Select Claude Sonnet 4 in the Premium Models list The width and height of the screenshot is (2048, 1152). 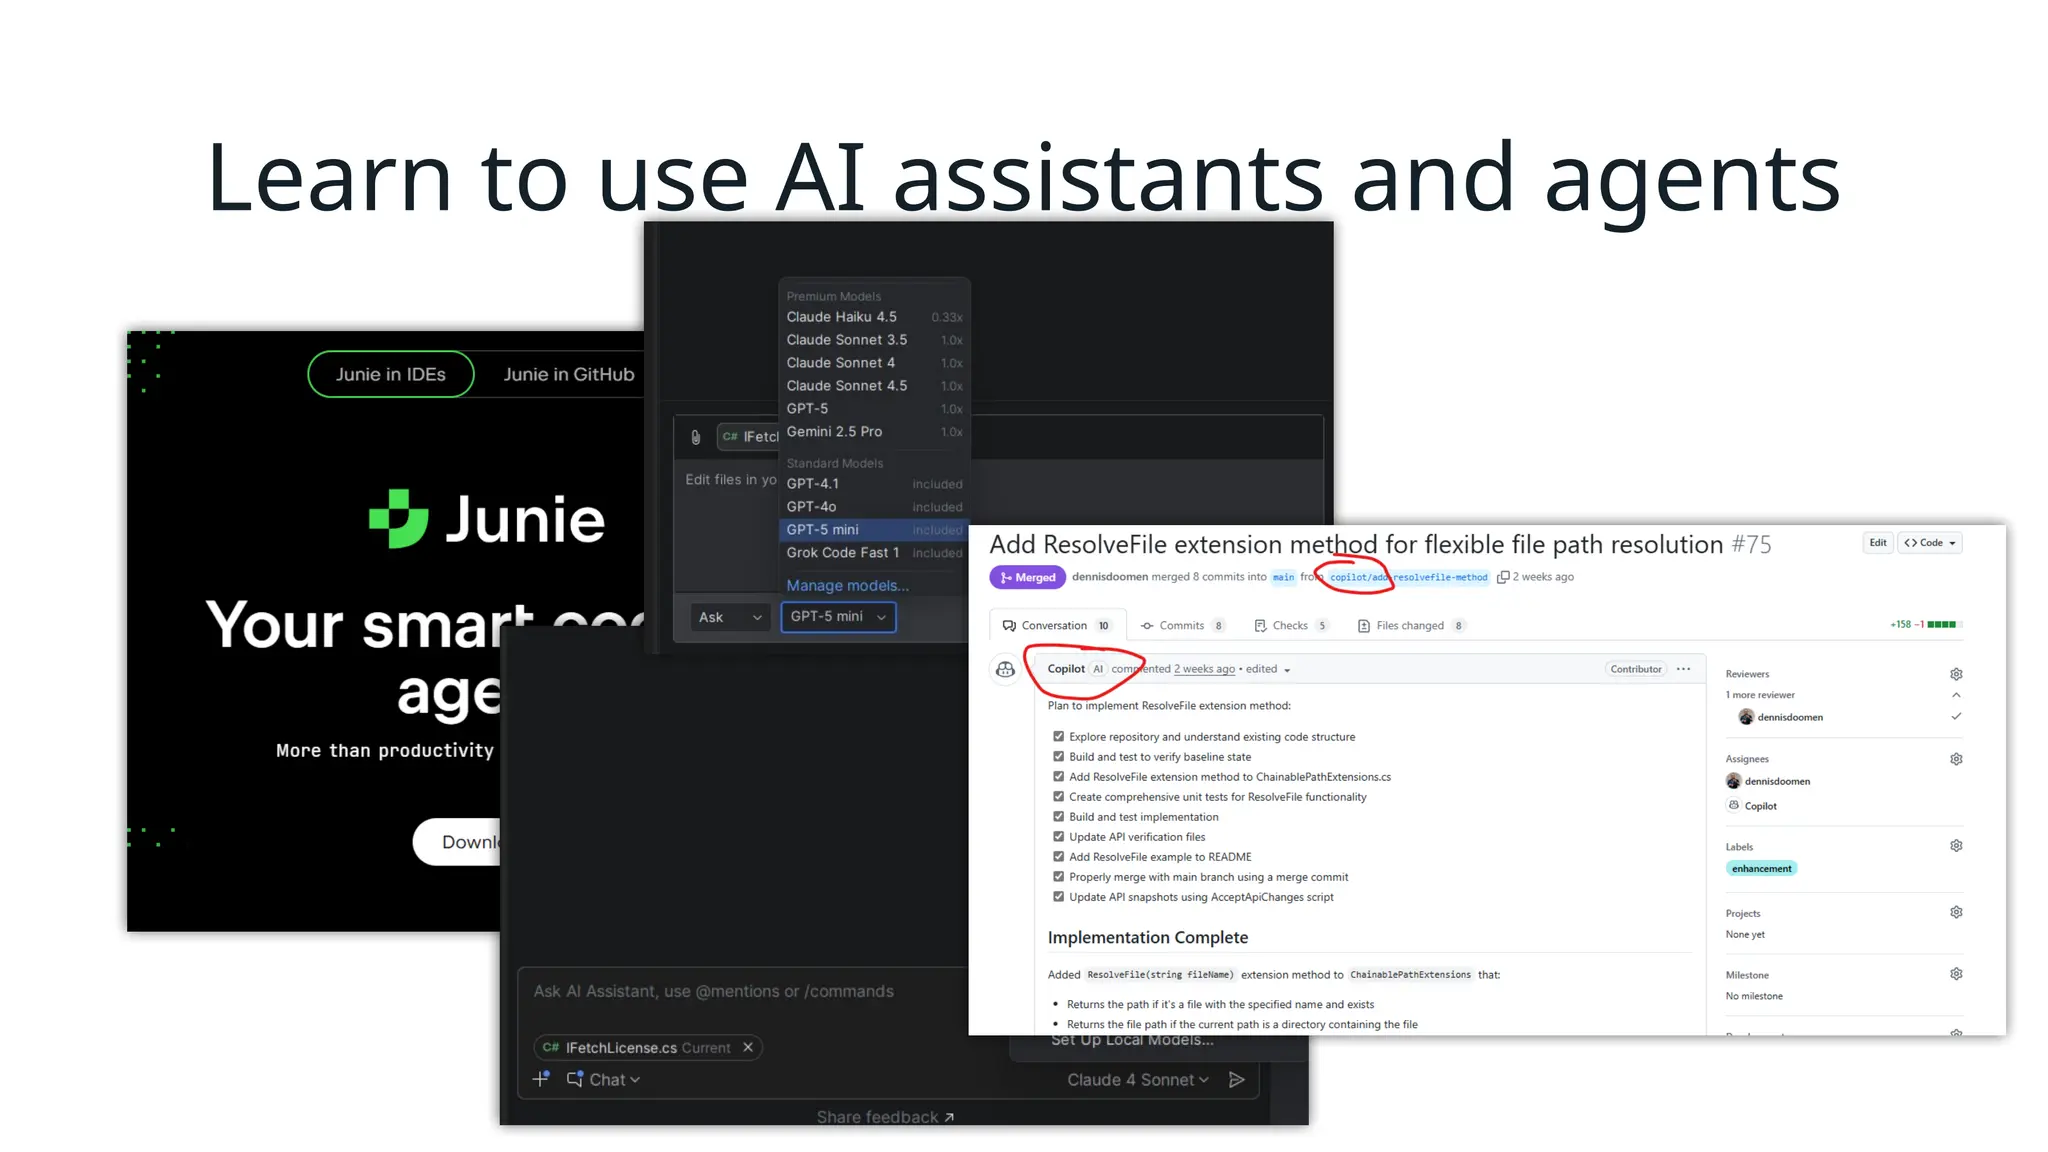coord(874,363)
